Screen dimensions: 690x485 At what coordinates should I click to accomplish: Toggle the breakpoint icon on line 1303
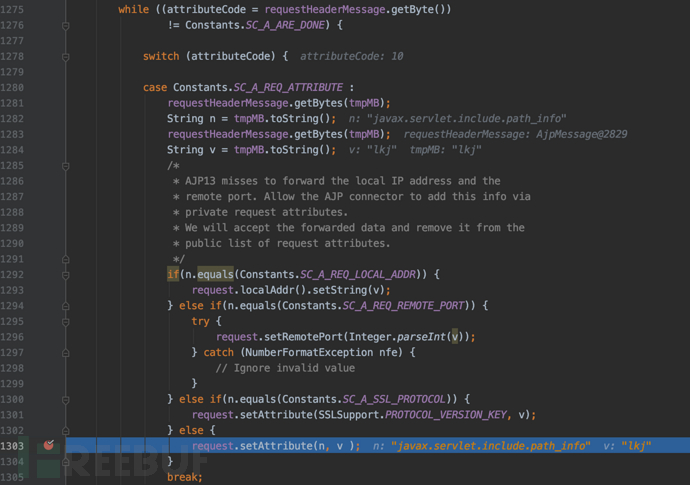click(49, 445)
